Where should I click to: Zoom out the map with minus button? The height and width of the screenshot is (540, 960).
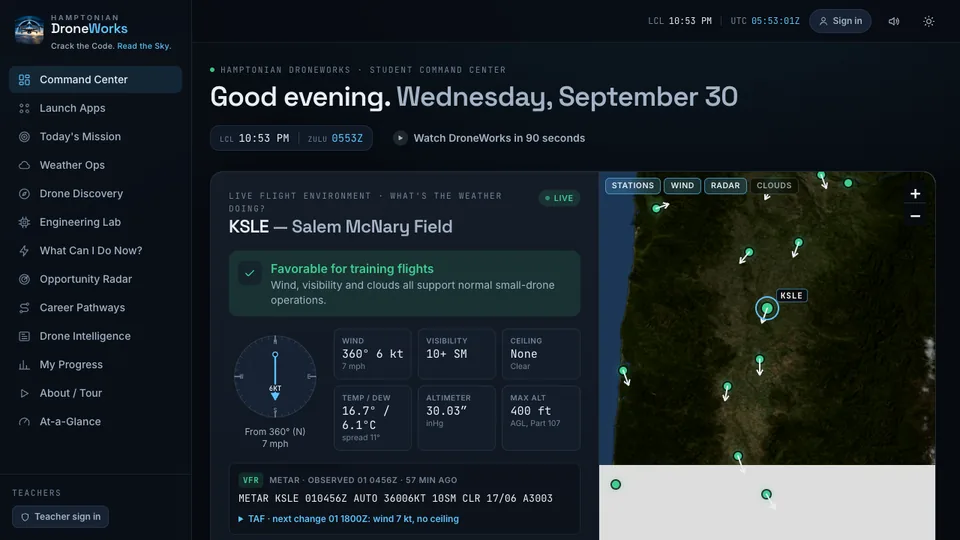[915, 216]
